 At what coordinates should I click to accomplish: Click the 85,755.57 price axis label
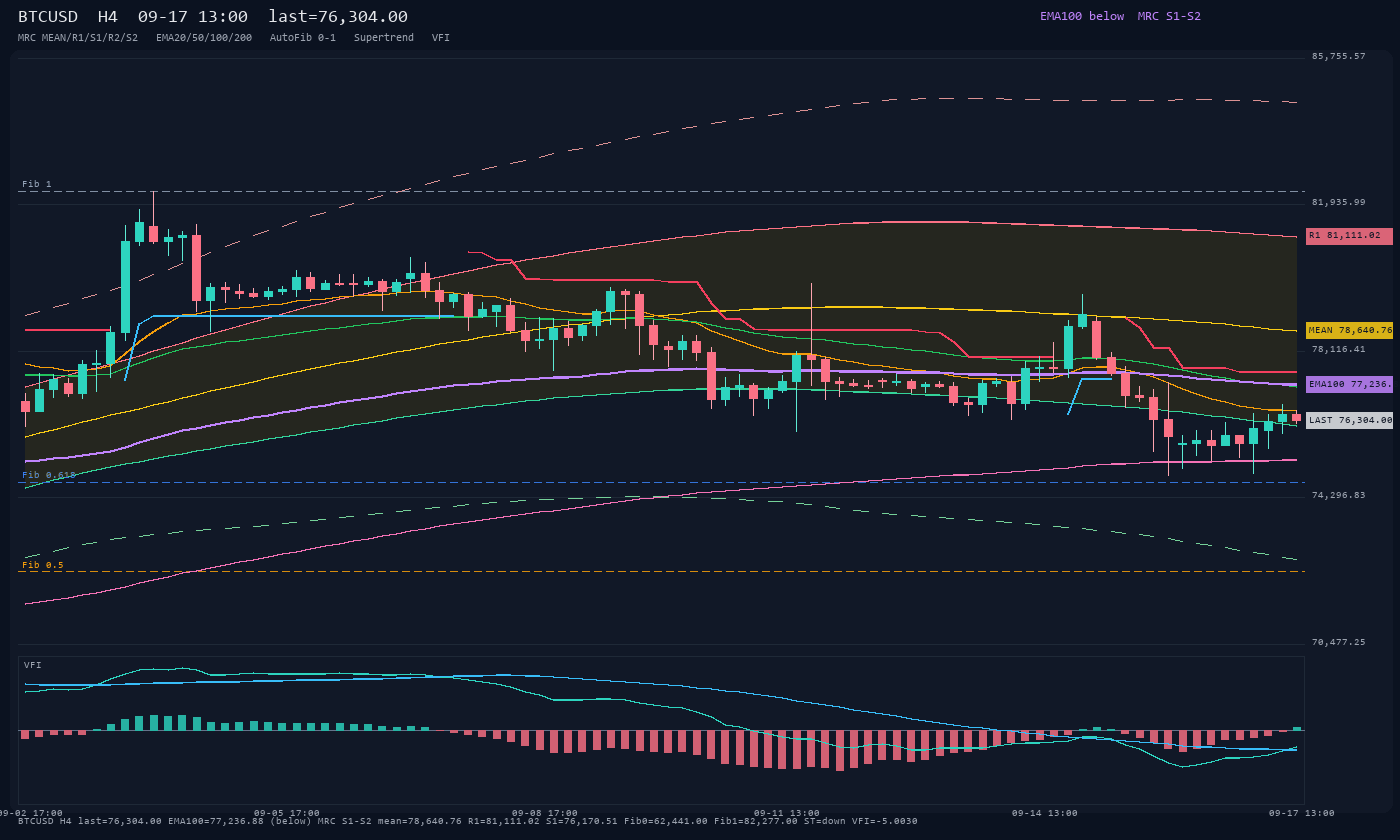(x=1339, y=56)
